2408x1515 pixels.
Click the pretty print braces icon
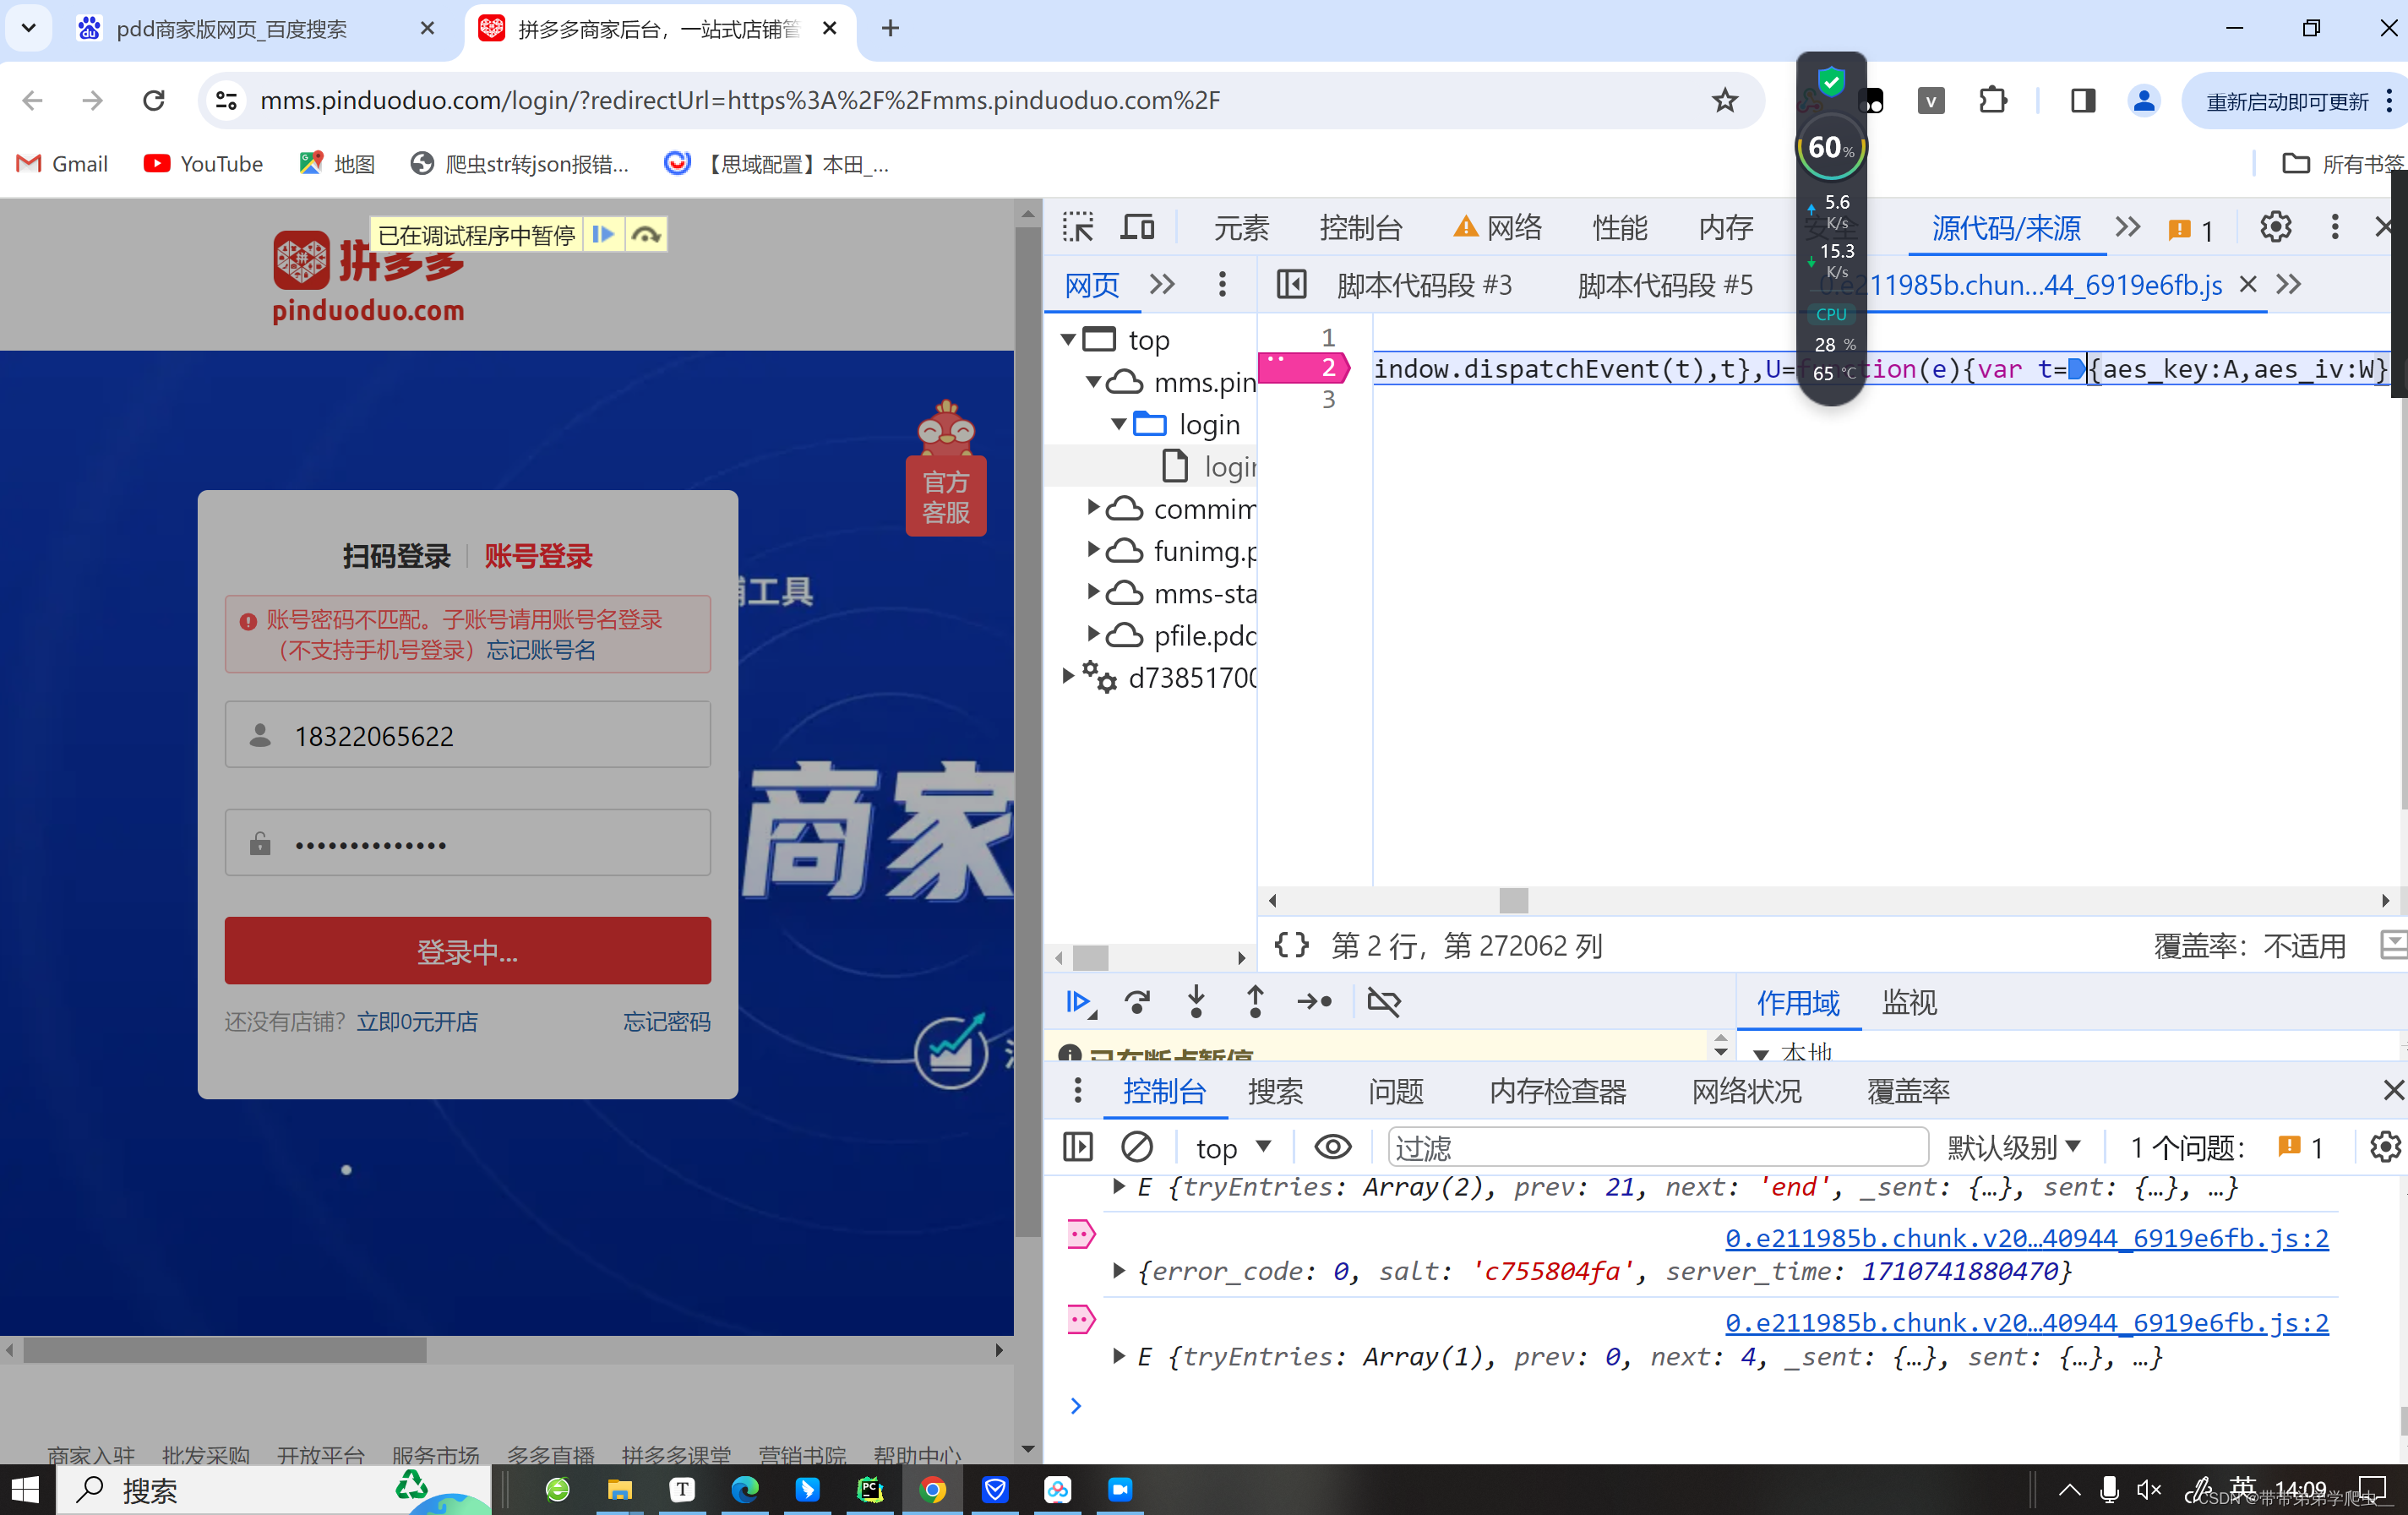[1291, 945]
